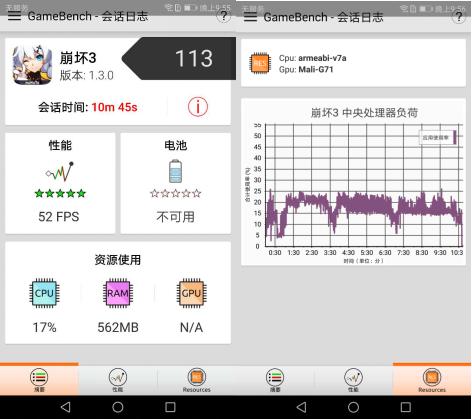The height and width of the screenshot is (419, 472).
Task: Tap the 版本: 1.3.0 version text
Action: coord(87,75)
